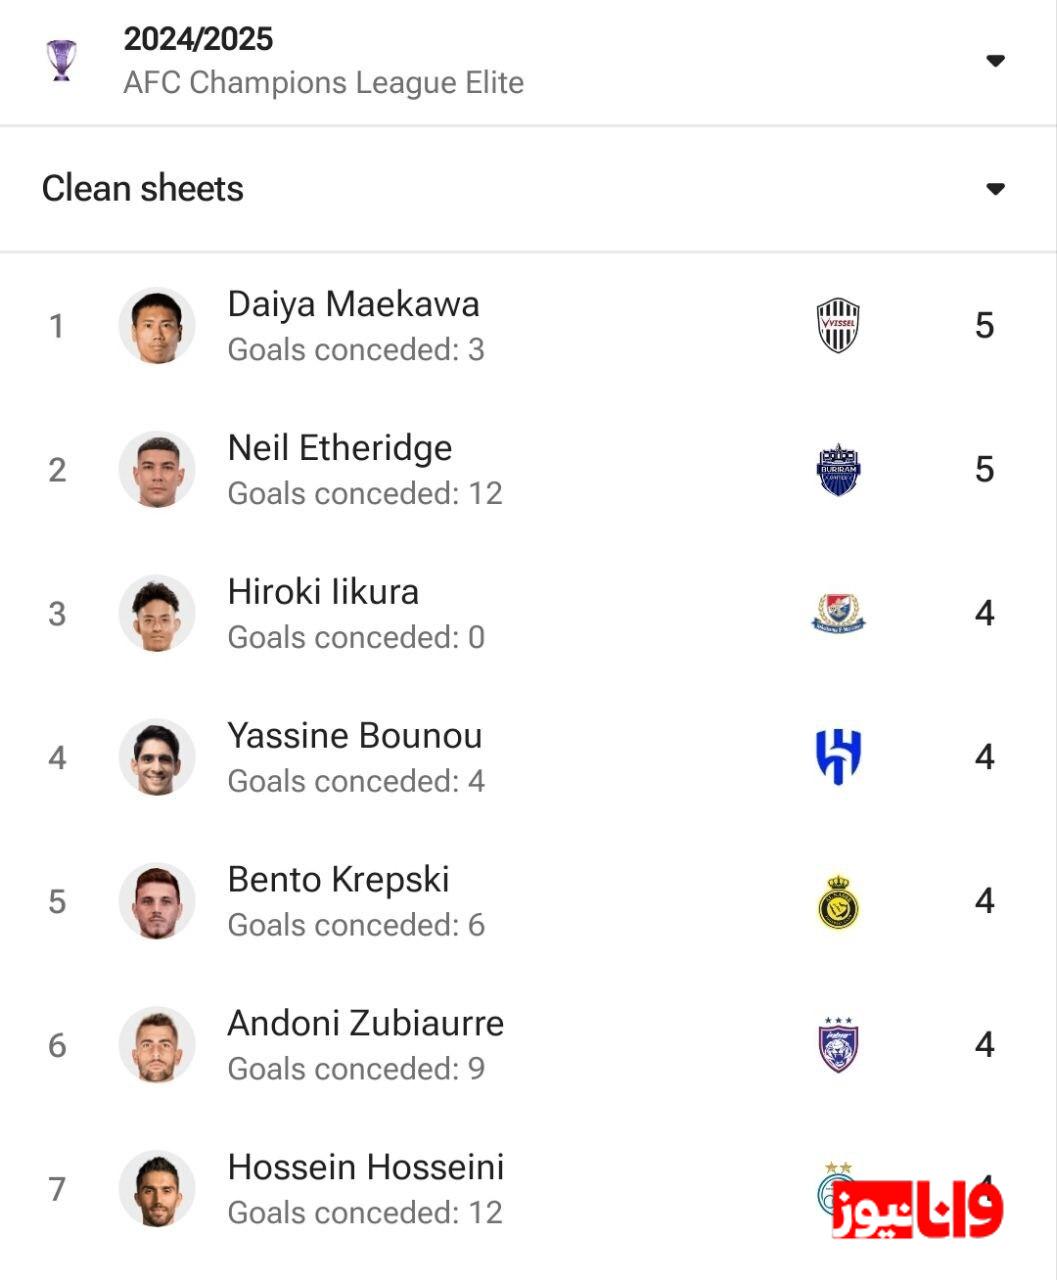The width and height of the screenshot is (1057, 1280).
Task: Click the purple trophy competition icon
Action: (61, 60)
